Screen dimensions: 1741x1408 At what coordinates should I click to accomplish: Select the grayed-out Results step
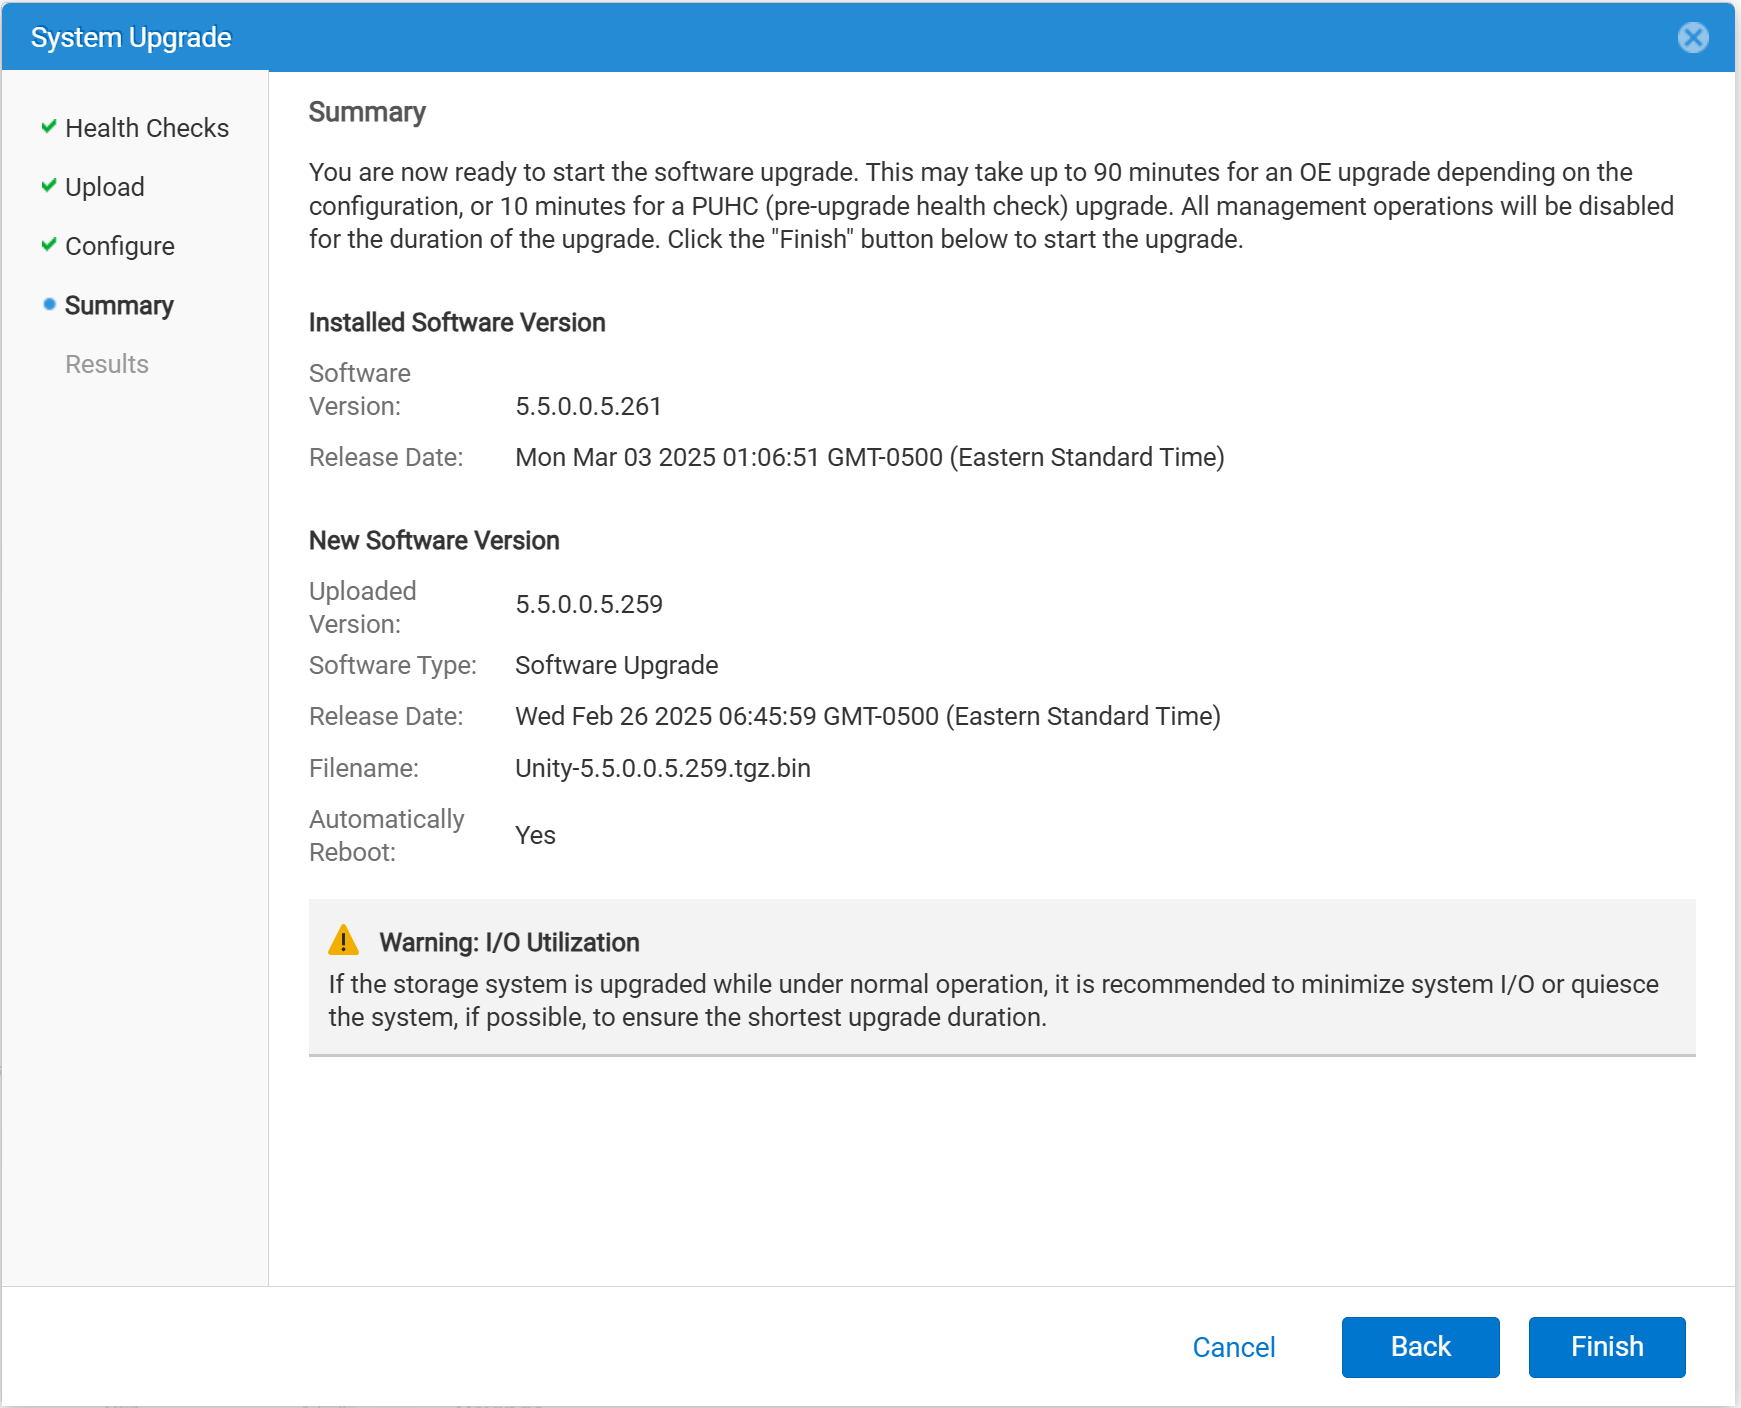tap(106, 363)
